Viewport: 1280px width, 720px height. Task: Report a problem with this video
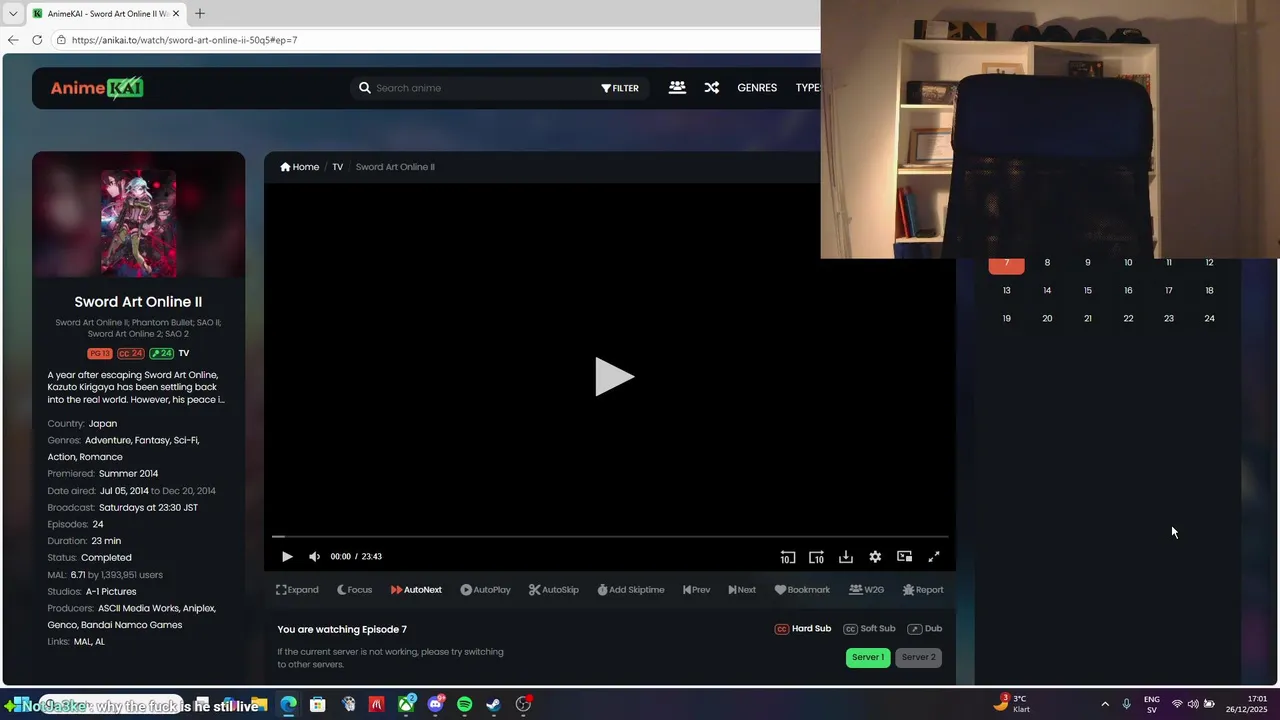(923, 590)
